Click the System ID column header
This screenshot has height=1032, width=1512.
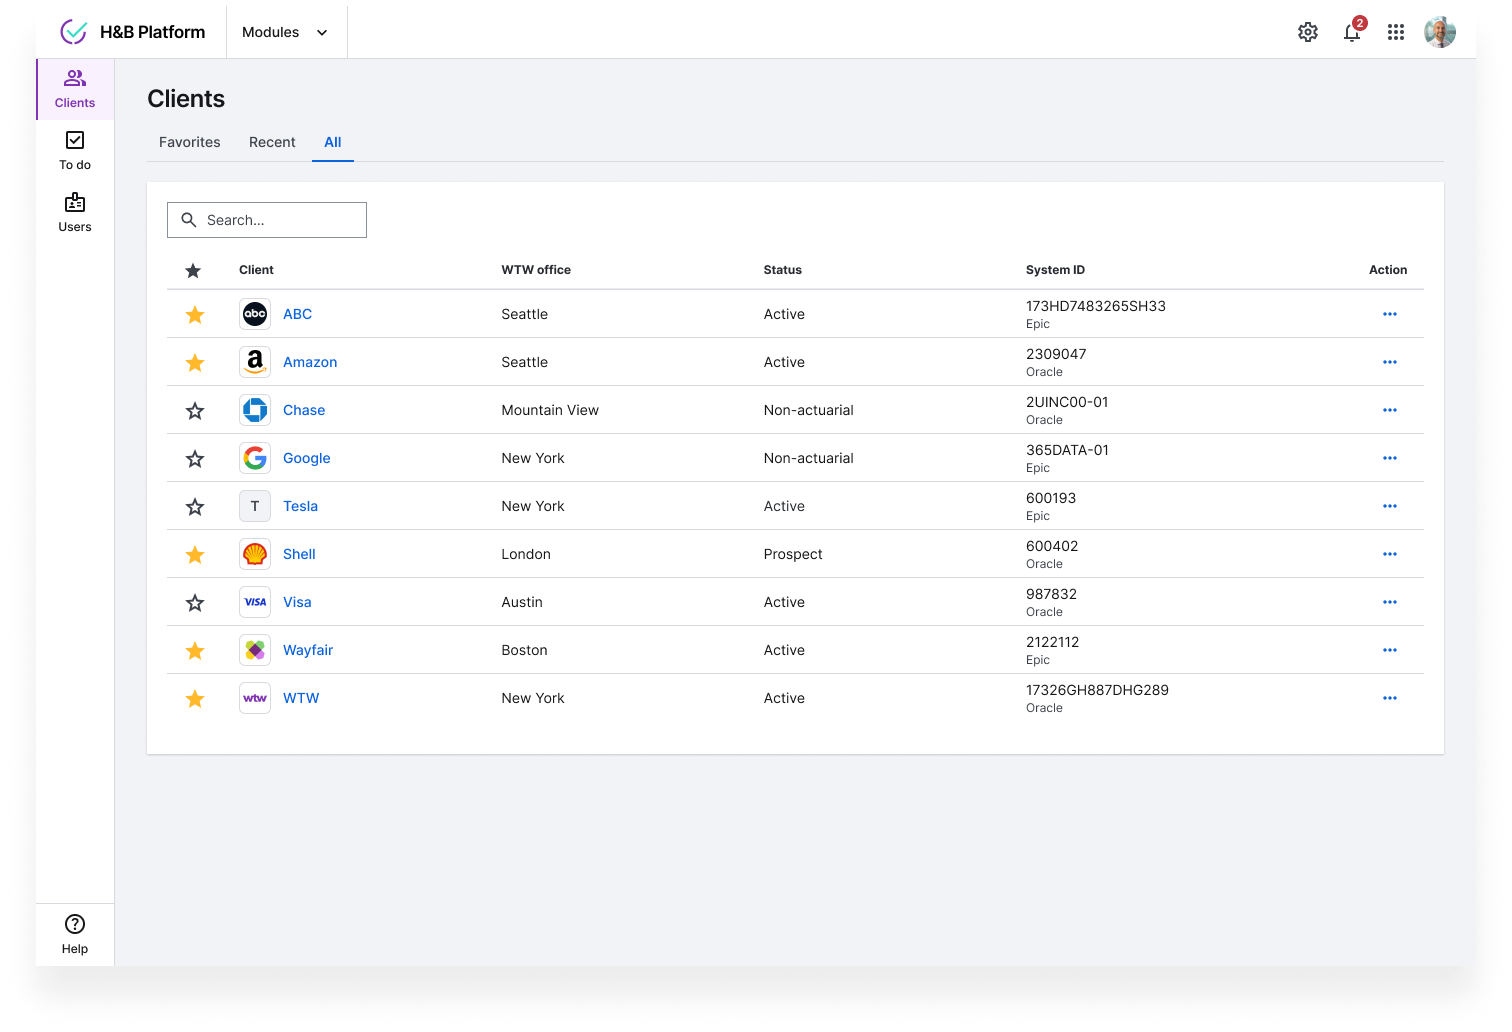click(x=1055, y=270)
